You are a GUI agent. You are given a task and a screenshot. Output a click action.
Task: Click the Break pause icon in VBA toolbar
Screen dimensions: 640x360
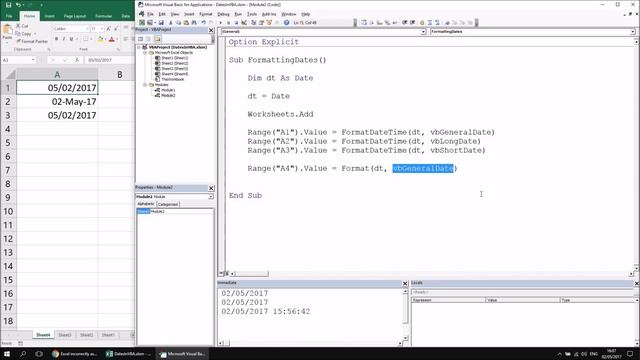click(x=228, y=22)
